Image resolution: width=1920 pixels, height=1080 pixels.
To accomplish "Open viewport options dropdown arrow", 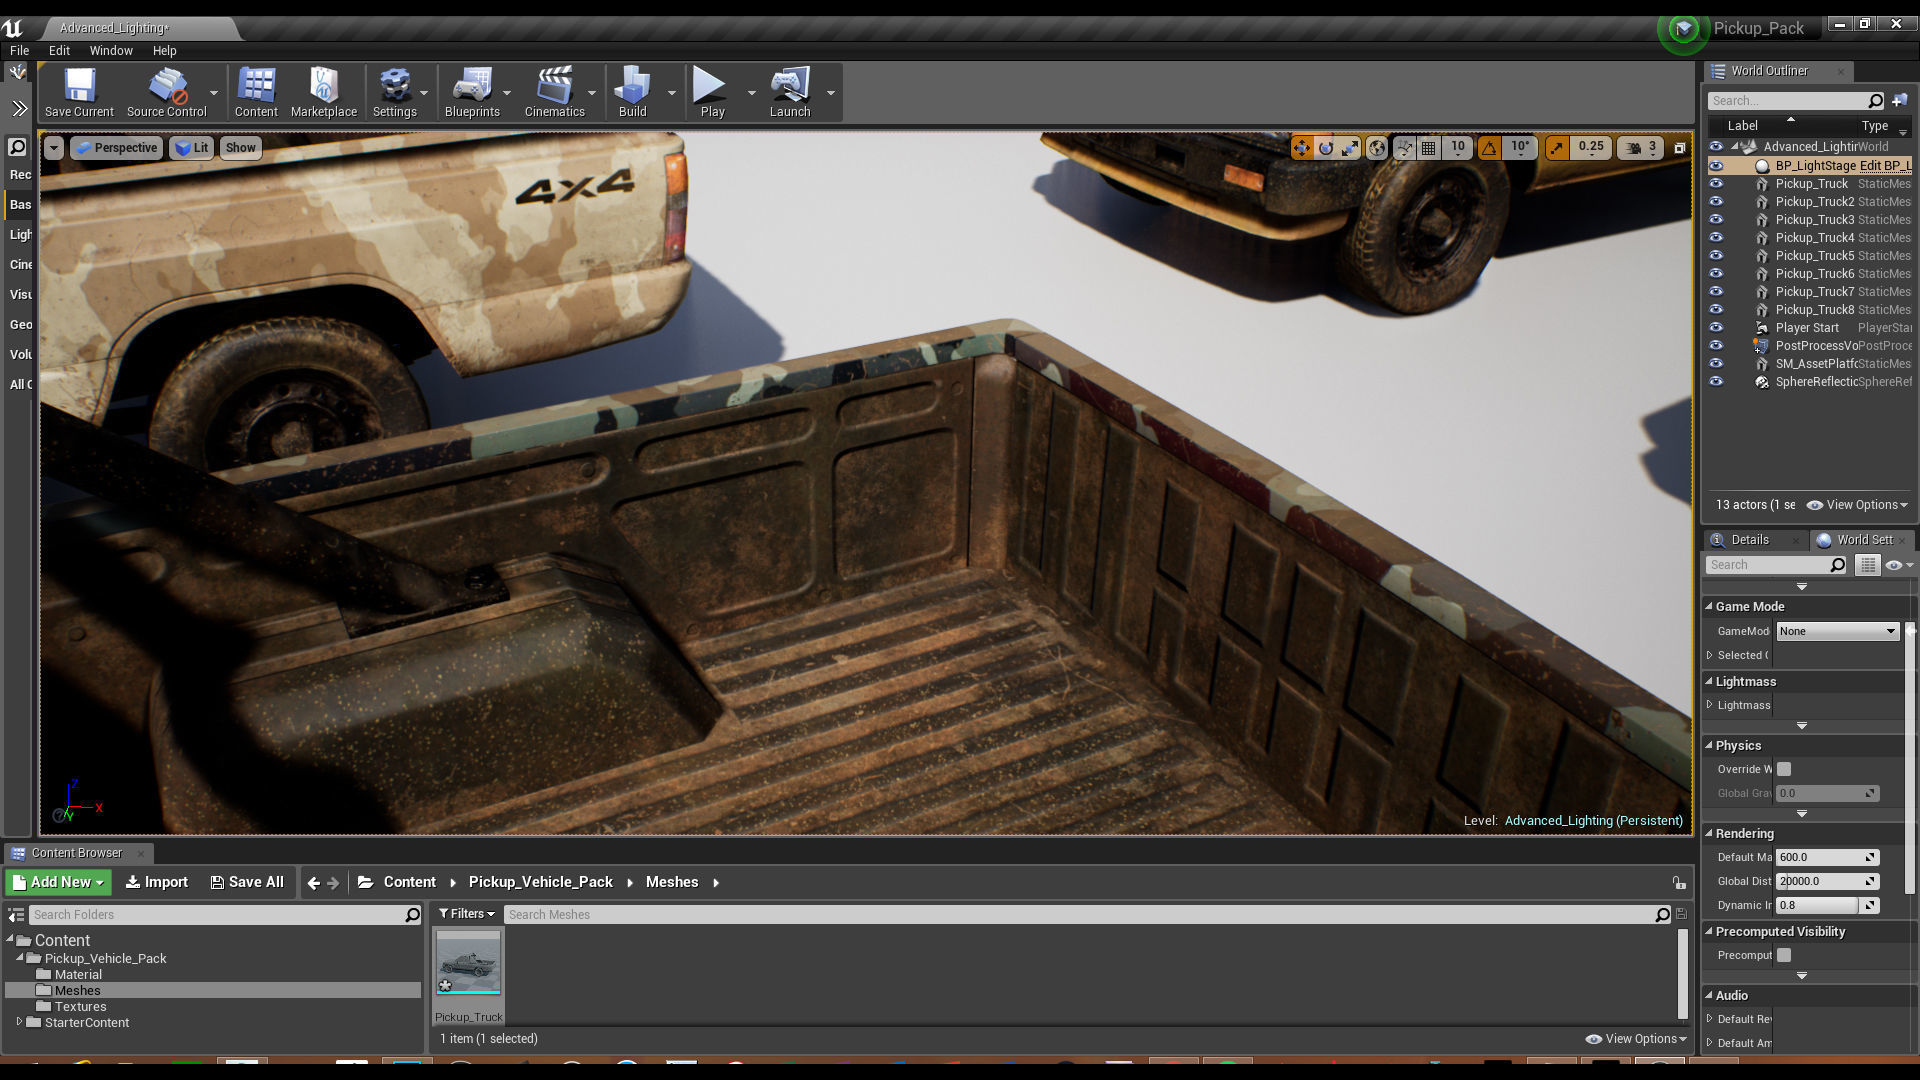I will tap(54, 148).
